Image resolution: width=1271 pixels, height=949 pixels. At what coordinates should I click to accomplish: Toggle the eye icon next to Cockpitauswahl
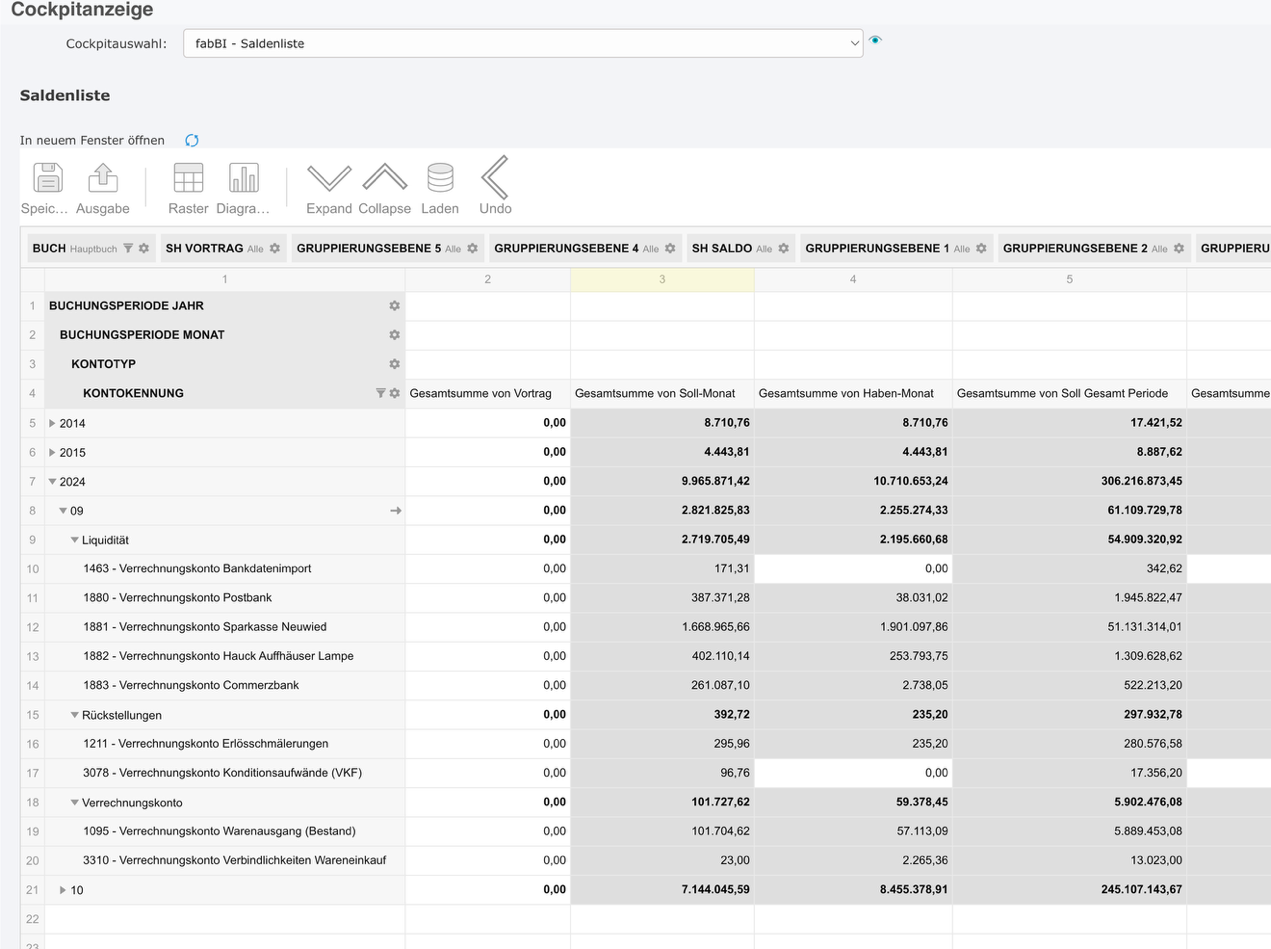pyautogui.click(x=876, y=40)
